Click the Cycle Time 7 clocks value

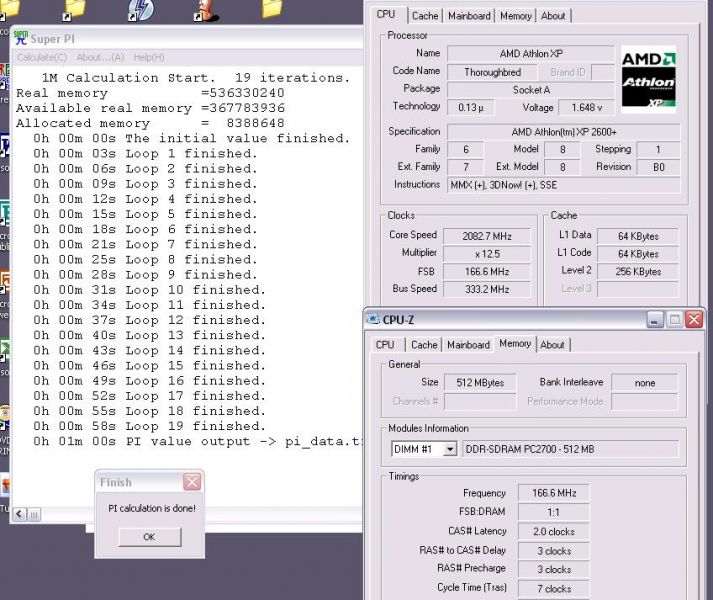click(x=553, y=589)
